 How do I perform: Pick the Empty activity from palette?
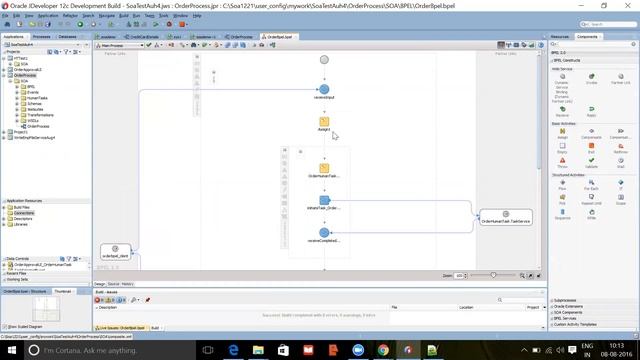point(562,148)
